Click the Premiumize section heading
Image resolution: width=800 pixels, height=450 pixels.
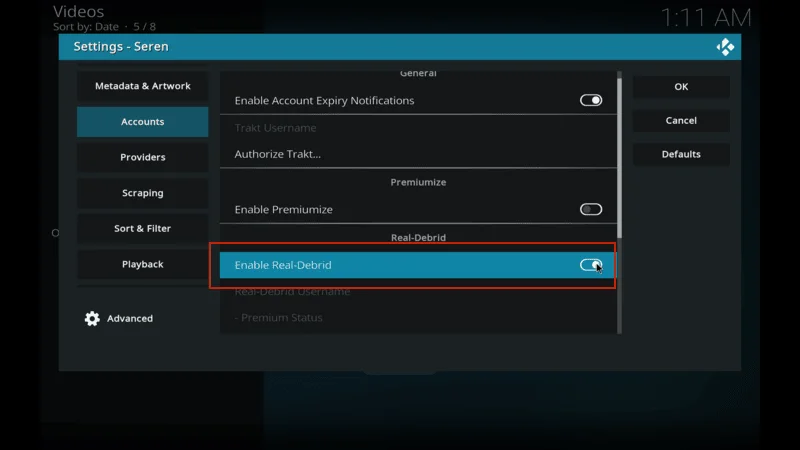point(418,182)
